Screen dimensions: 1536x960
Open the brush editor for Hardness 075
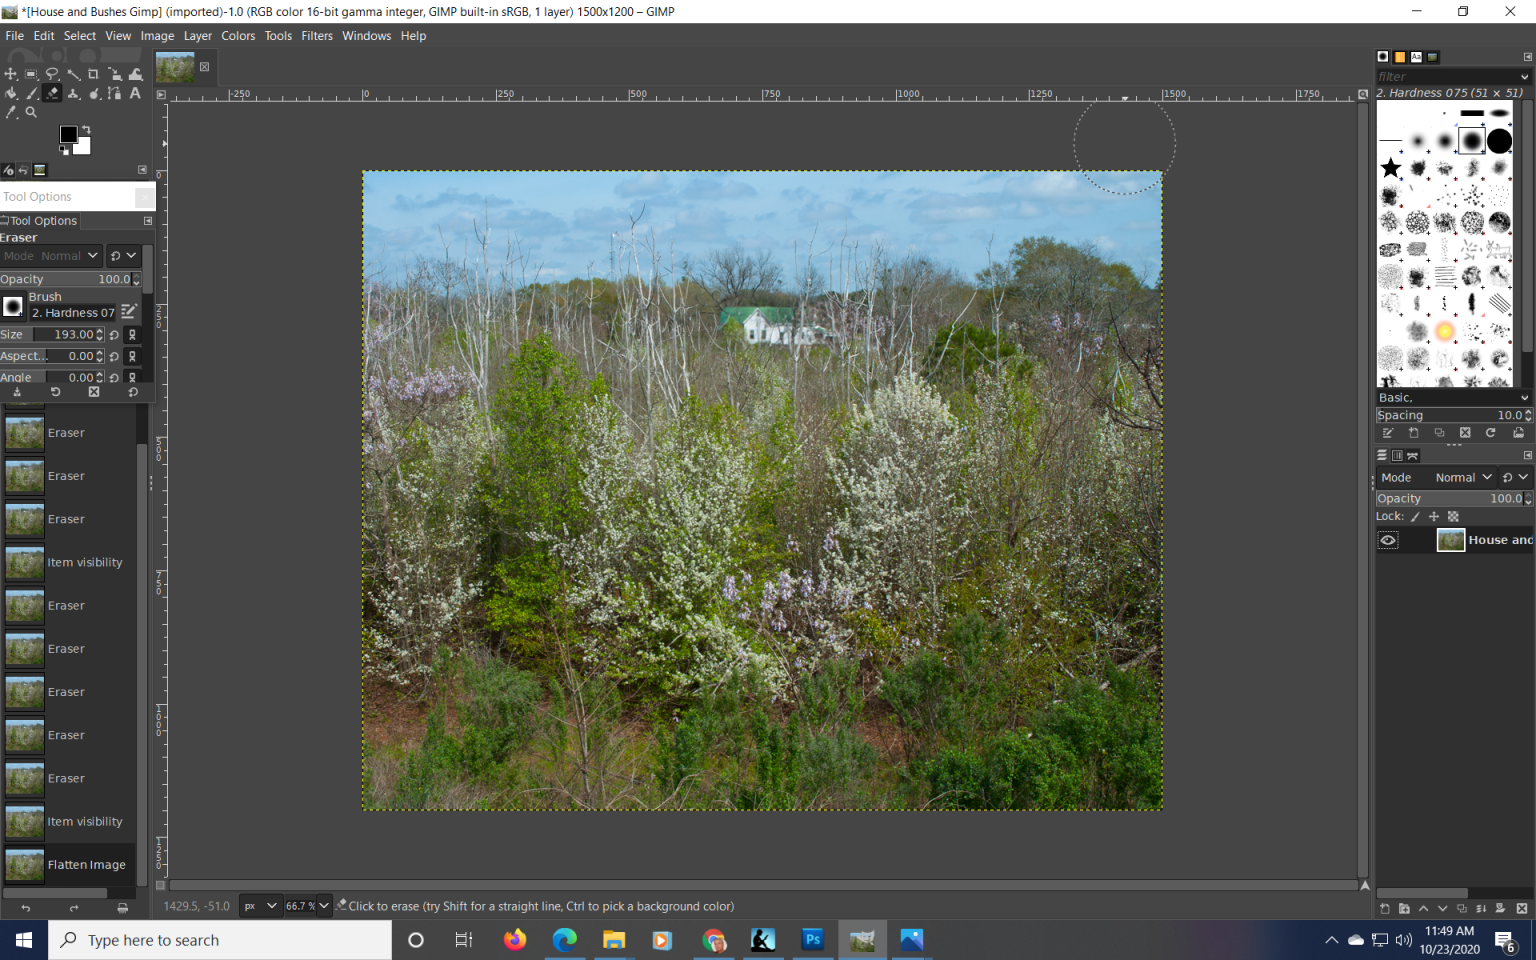click(x=129, y=312)
